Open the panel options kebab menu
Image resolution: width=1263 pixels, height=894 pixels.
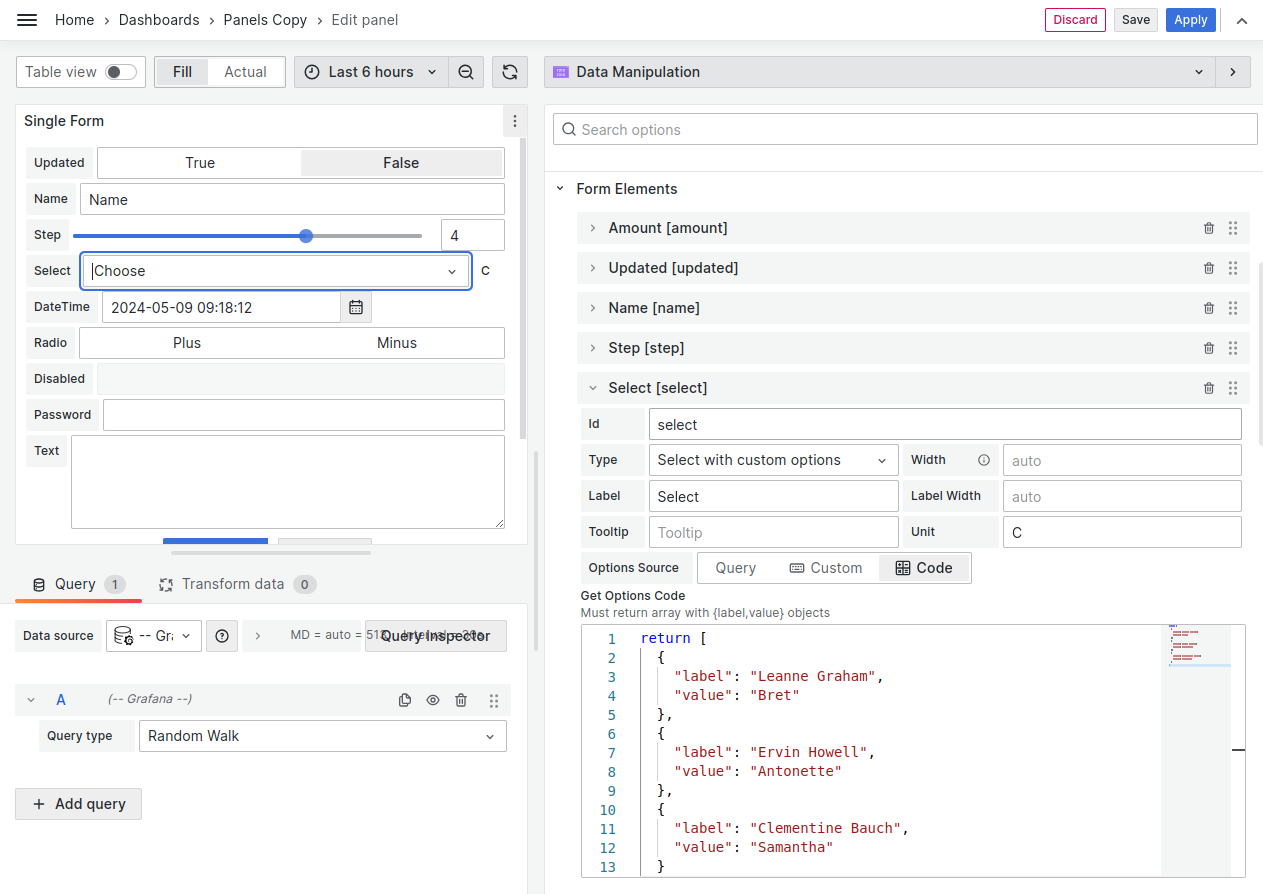coord(514,121)
